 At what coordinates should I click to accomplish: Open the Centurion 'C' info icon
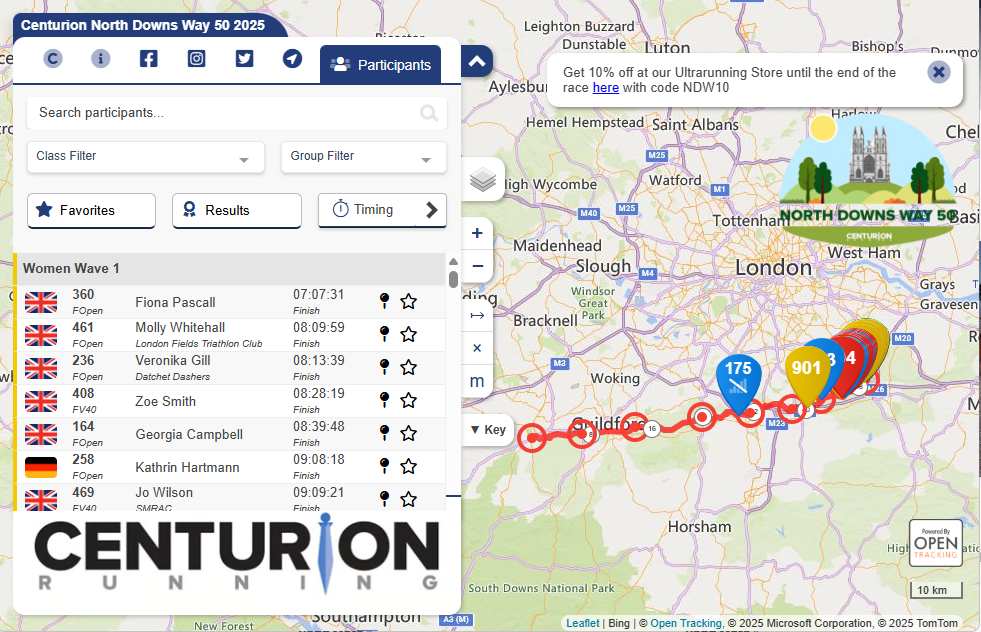point(53,59)
